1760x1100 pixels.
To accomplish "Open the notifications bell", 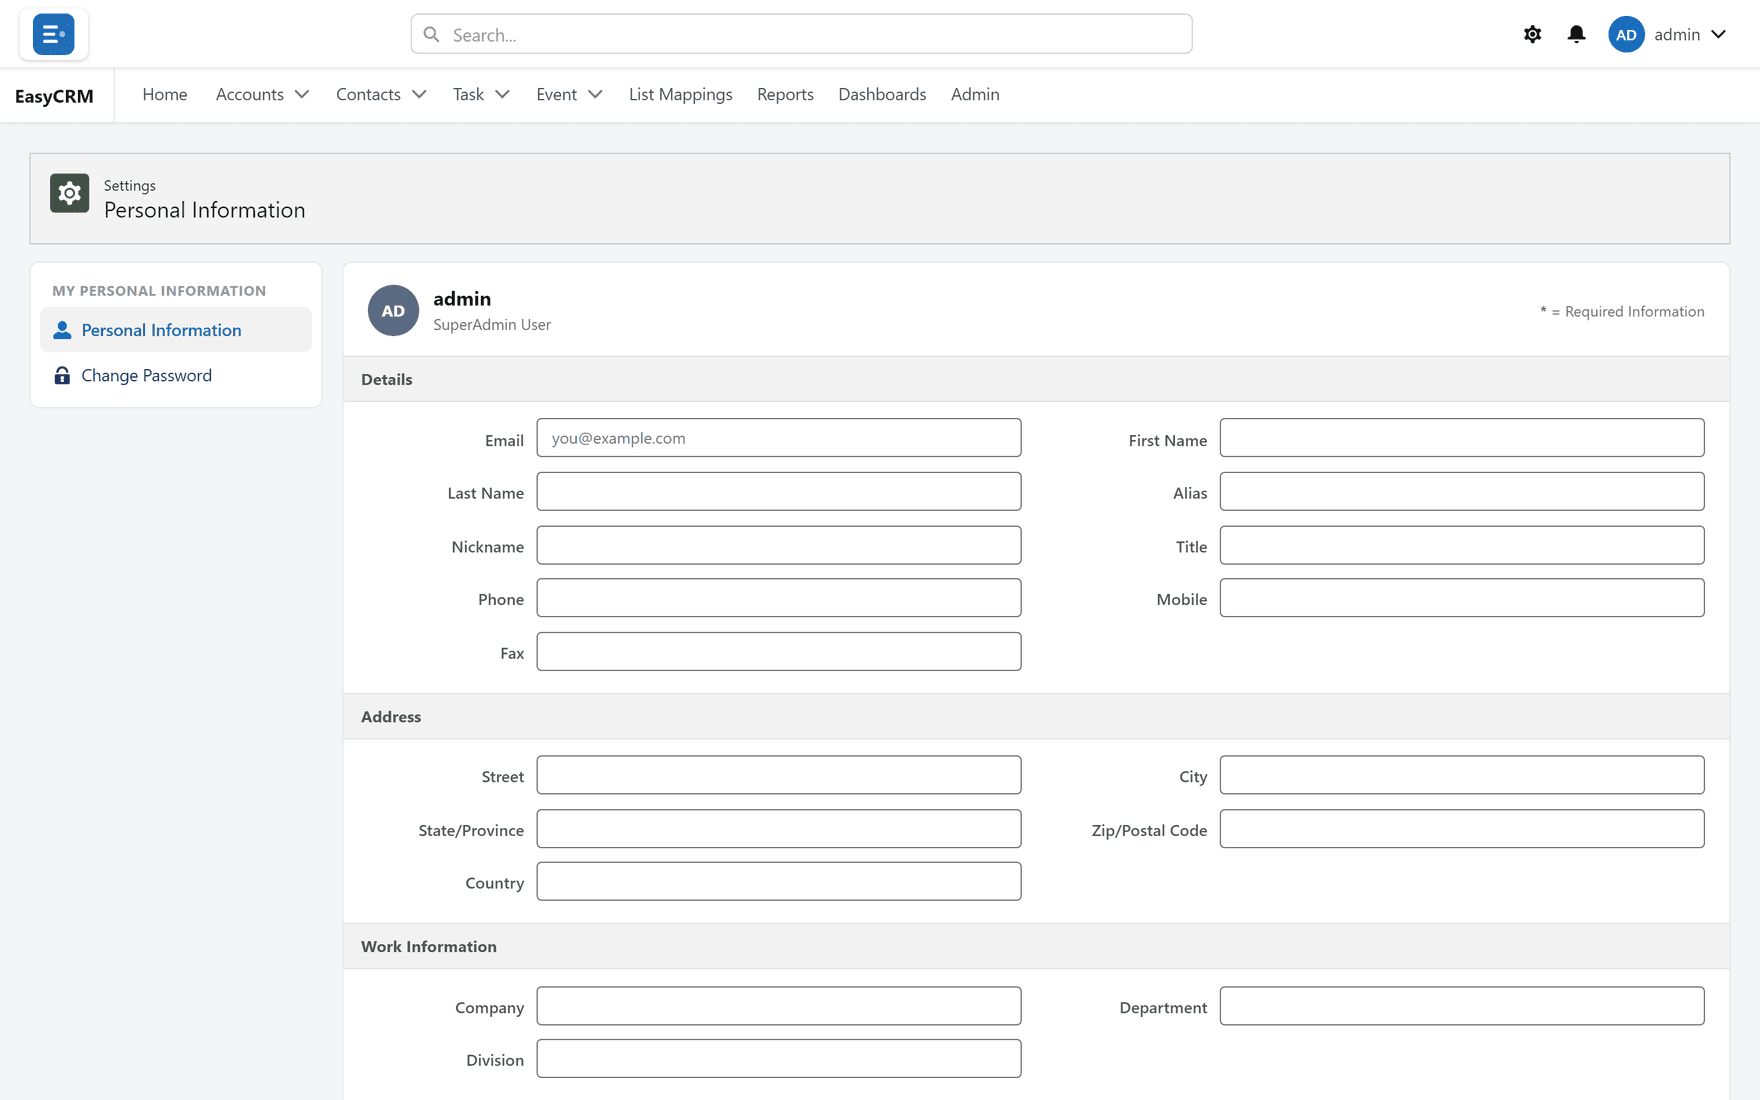I will click(1576, 34).
